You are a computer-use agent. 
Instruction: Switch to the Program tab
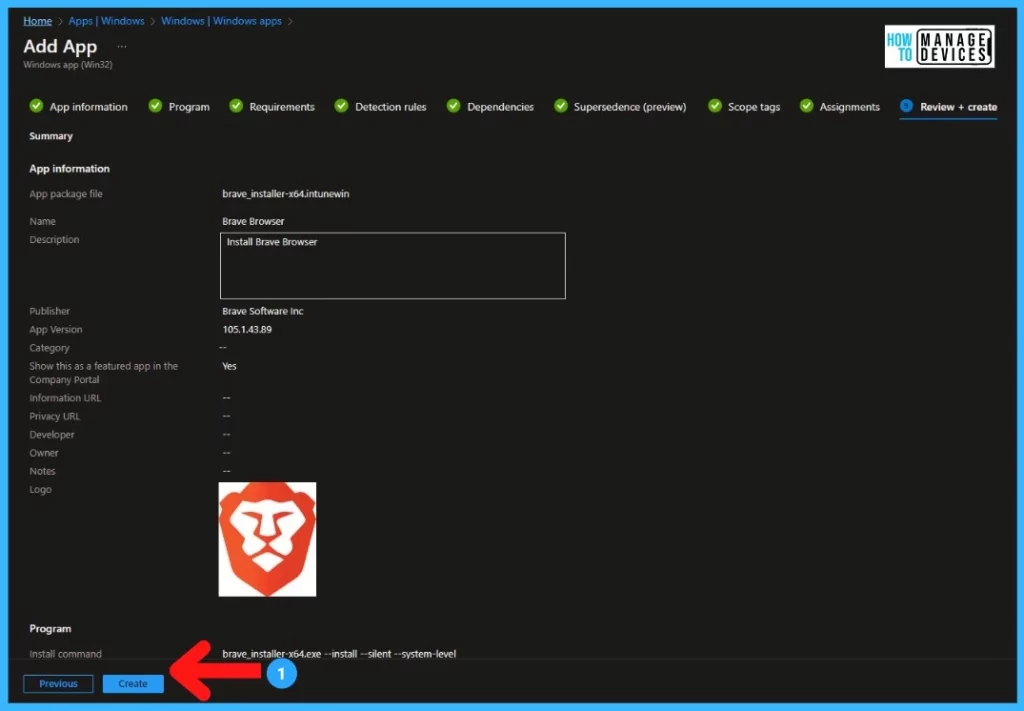click(x=189, y=107)
